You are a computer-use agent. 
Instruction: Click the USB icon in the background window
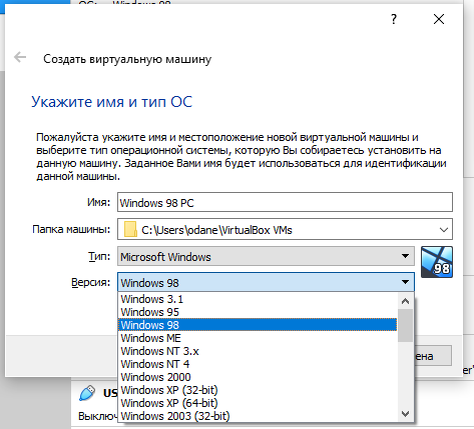coord(87,393)
